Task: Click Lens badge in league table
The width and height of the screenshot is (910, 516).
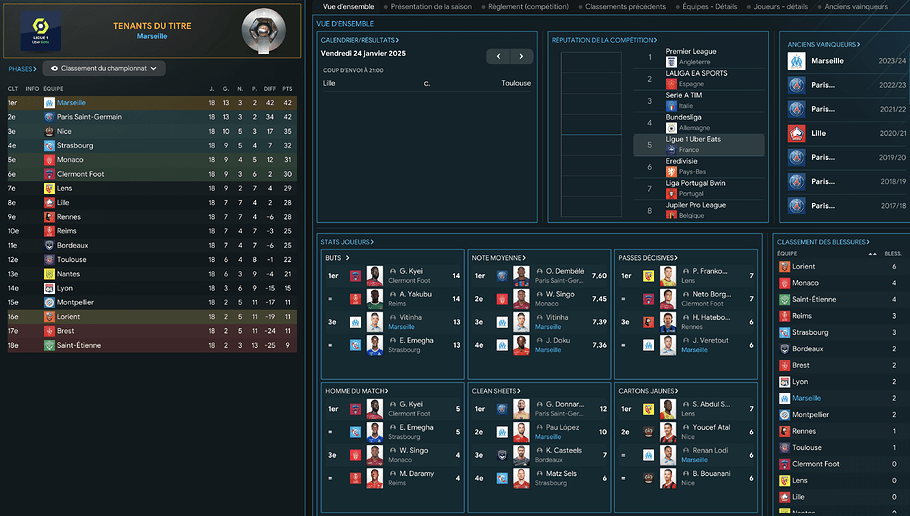Action: point(49,188)
